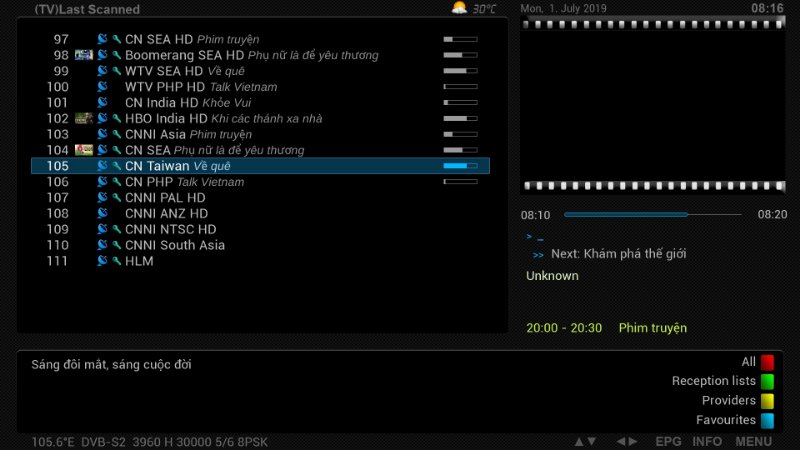
Task: Select channel HLM
Action: [260, 261]
